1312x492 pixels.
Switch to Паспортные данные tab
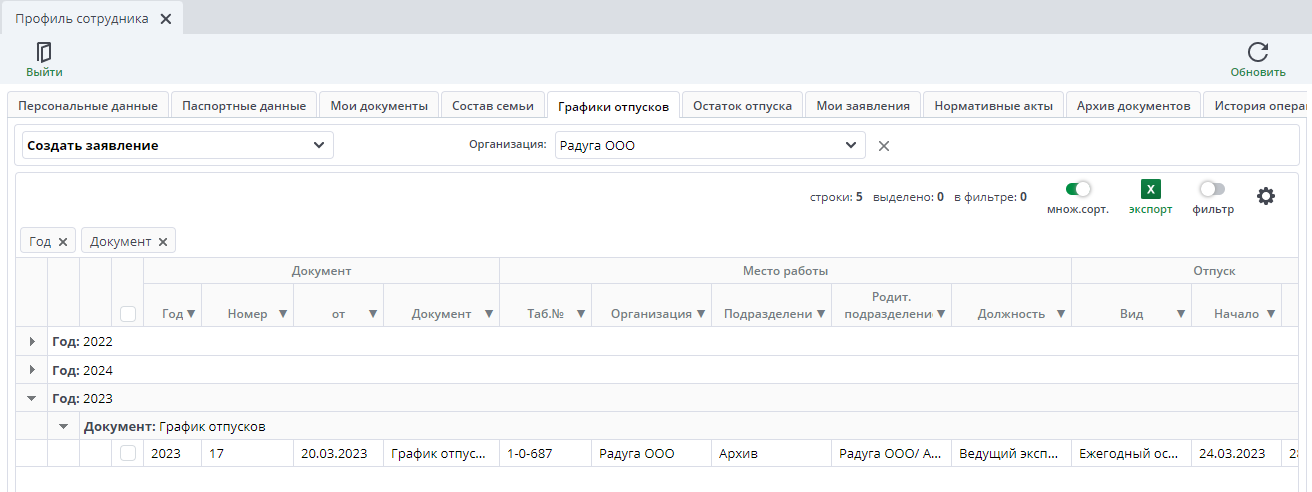(244, 105)
